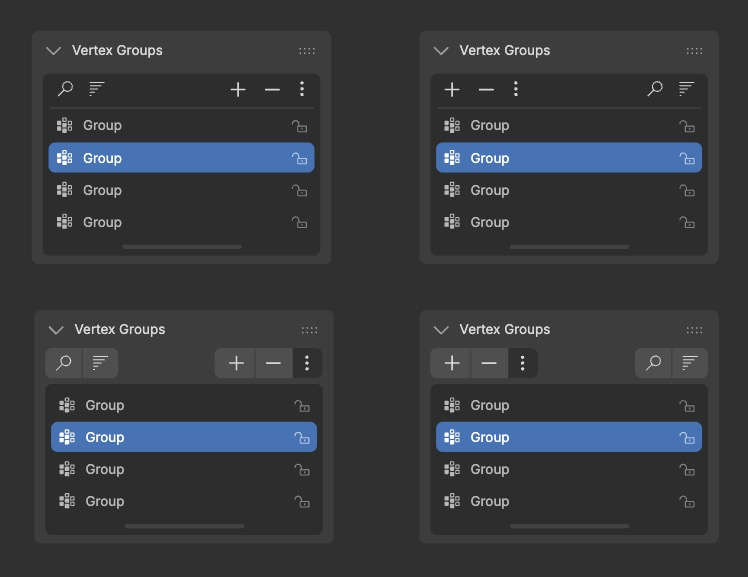Select the third Group row in top-left panel
Image resolution: width=748 pixels, height=577 pixels.
tap(181, 190)
